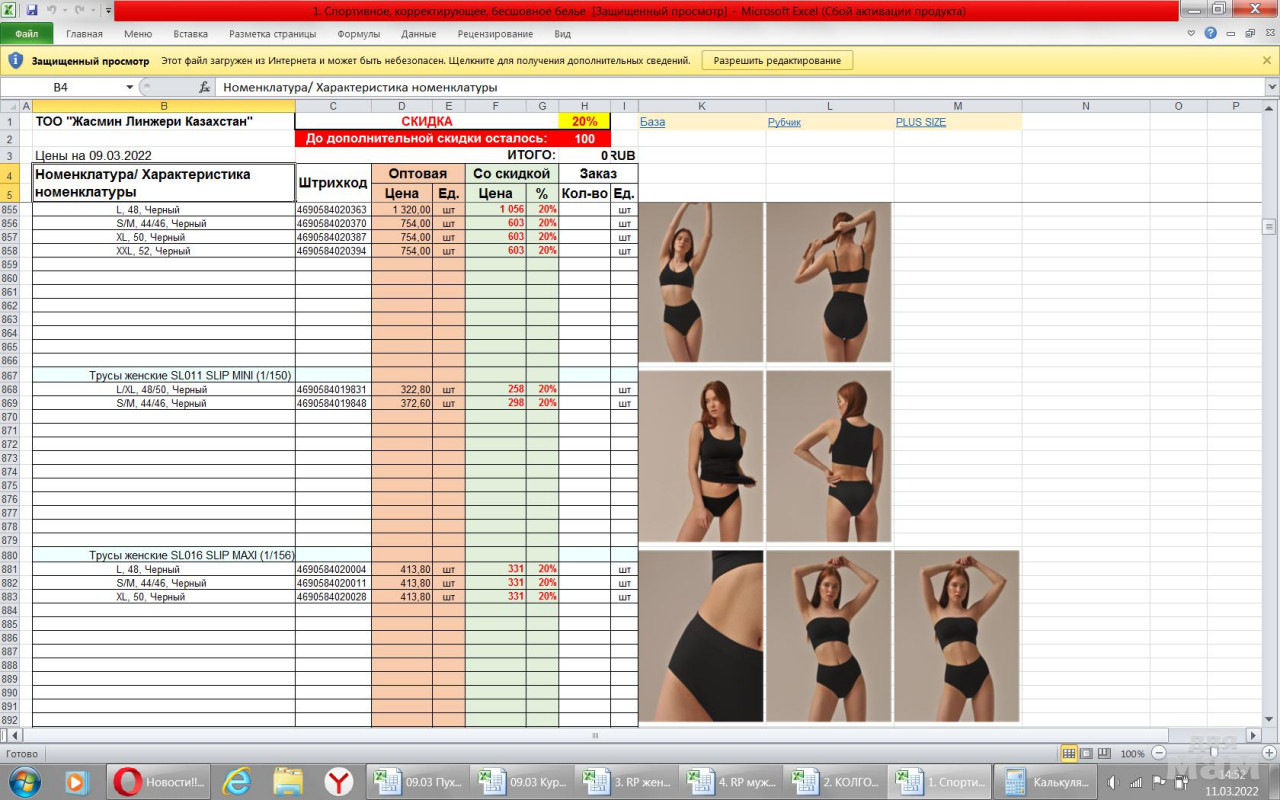Click the Excel Help question mark icon
Viewport: 1280px width, 800px height.
[x=1211, y=33]
